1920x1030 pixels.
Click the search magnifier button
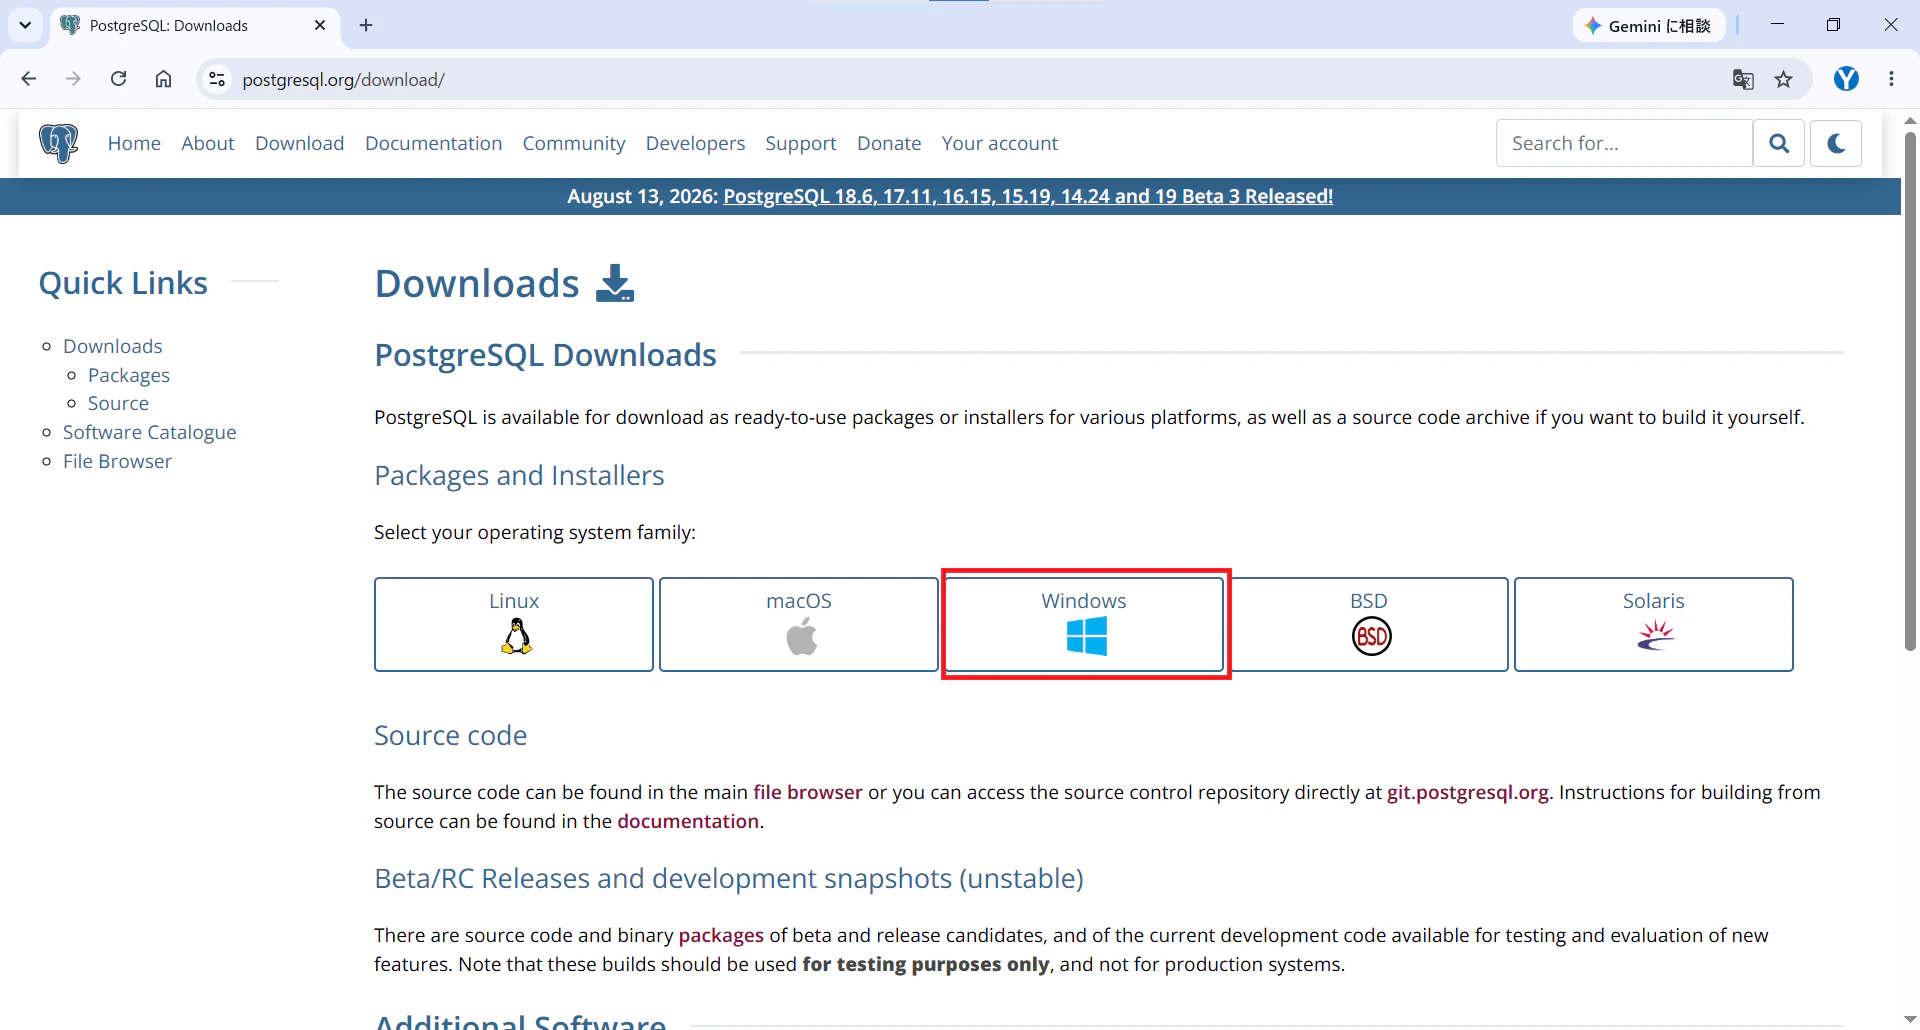[x=1779, y=143]
